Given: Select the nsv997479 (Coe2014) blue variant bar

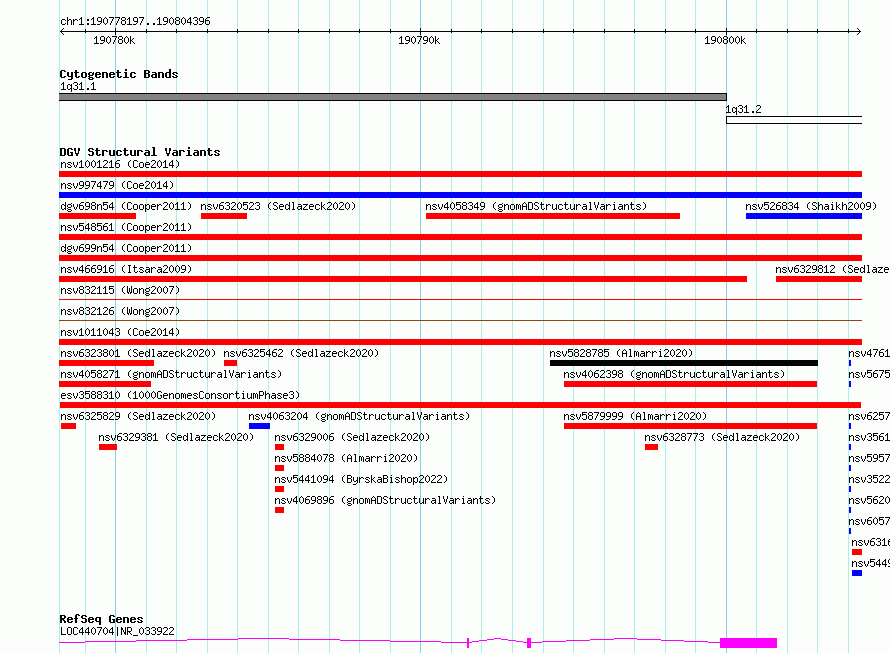Looking at the screenshot, I should click(460, 195).
